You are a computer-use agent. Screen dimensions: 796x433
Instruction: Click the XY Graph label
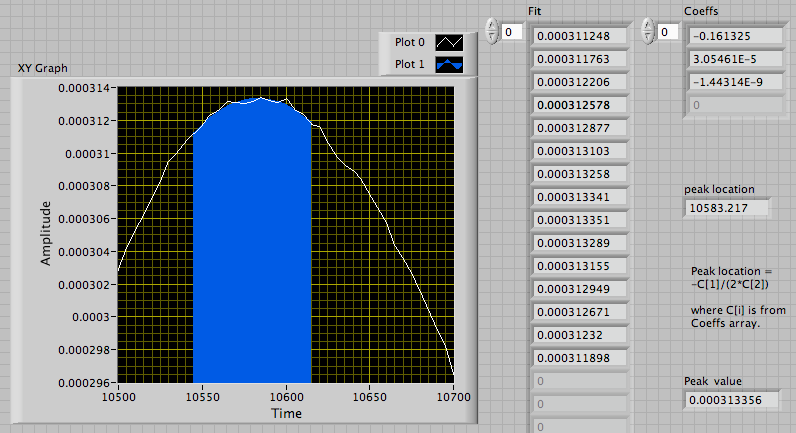click(x=43, y=68)
